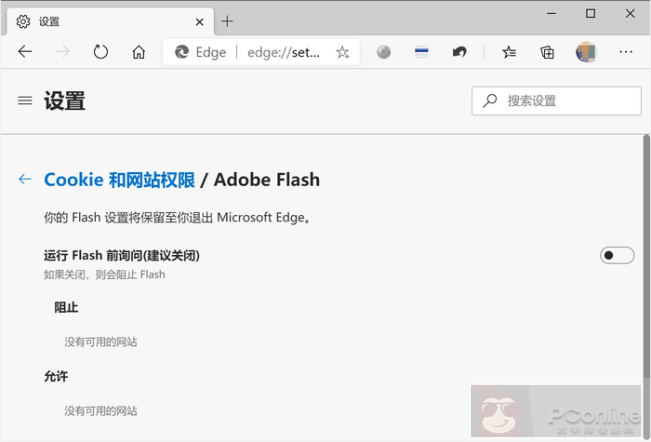Open the Collections icon
This screenshot has width=651, height=442.
click(547, 52)
